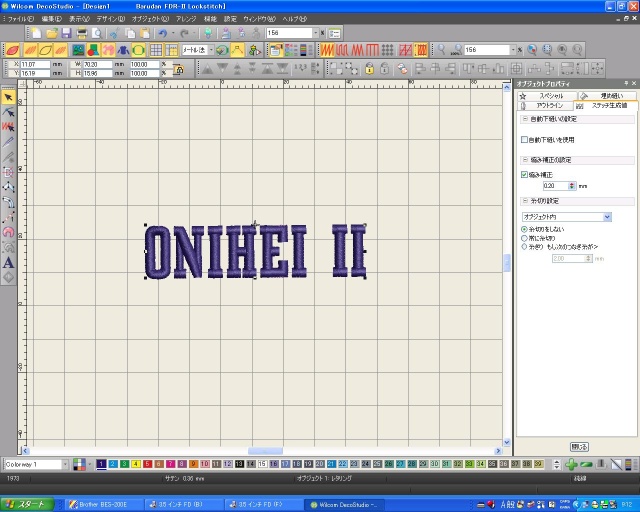Click the green plus add-color icon
Viewport: 640px width, 512px height.
tap(570, 464)
